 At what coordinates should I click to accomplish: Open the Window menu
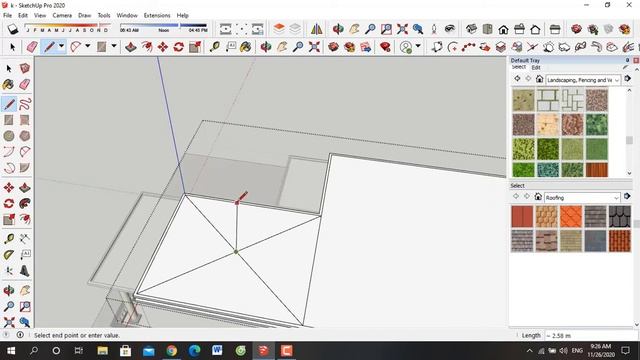click(x=127, y=15)
